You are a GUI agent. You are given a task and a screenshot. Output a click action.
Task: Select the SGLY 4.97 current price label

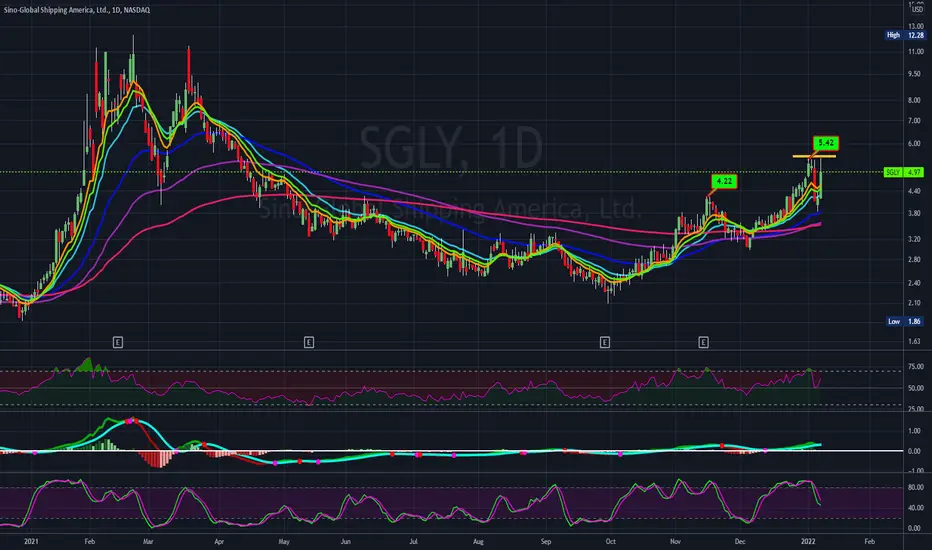[x=903, y=172]
